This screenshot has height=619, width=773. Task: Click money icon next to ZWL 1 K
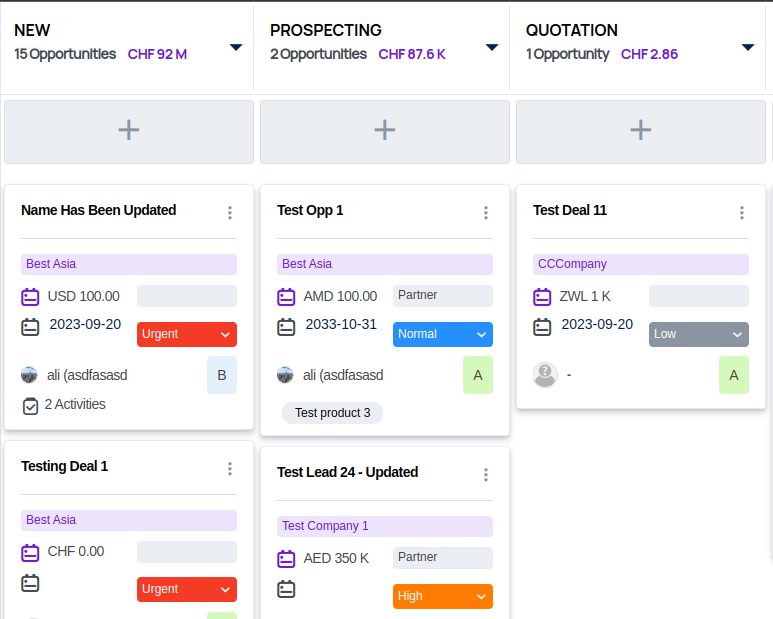tap(542, 297)
